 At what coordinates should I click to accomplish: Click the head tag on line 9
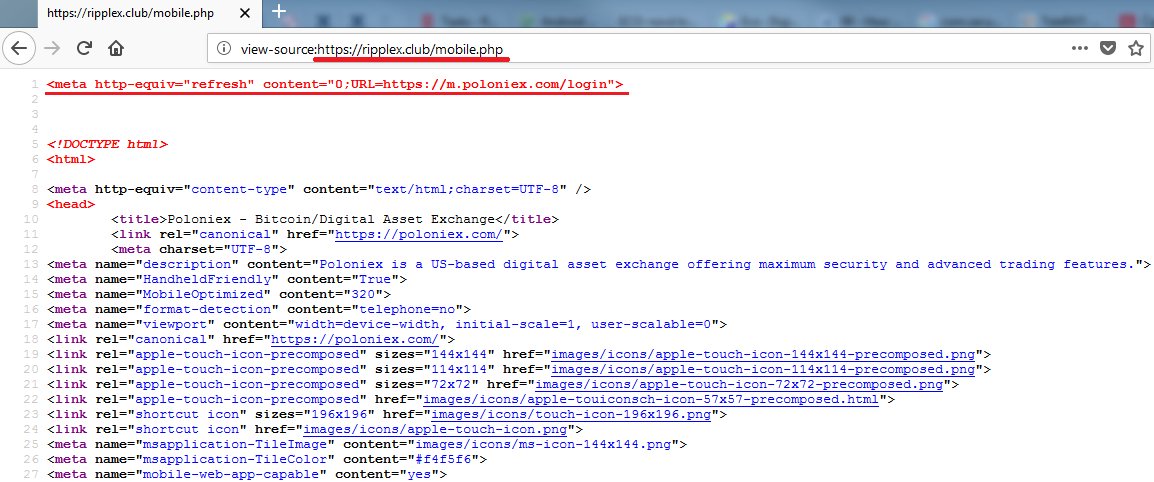tap(71, 204)
